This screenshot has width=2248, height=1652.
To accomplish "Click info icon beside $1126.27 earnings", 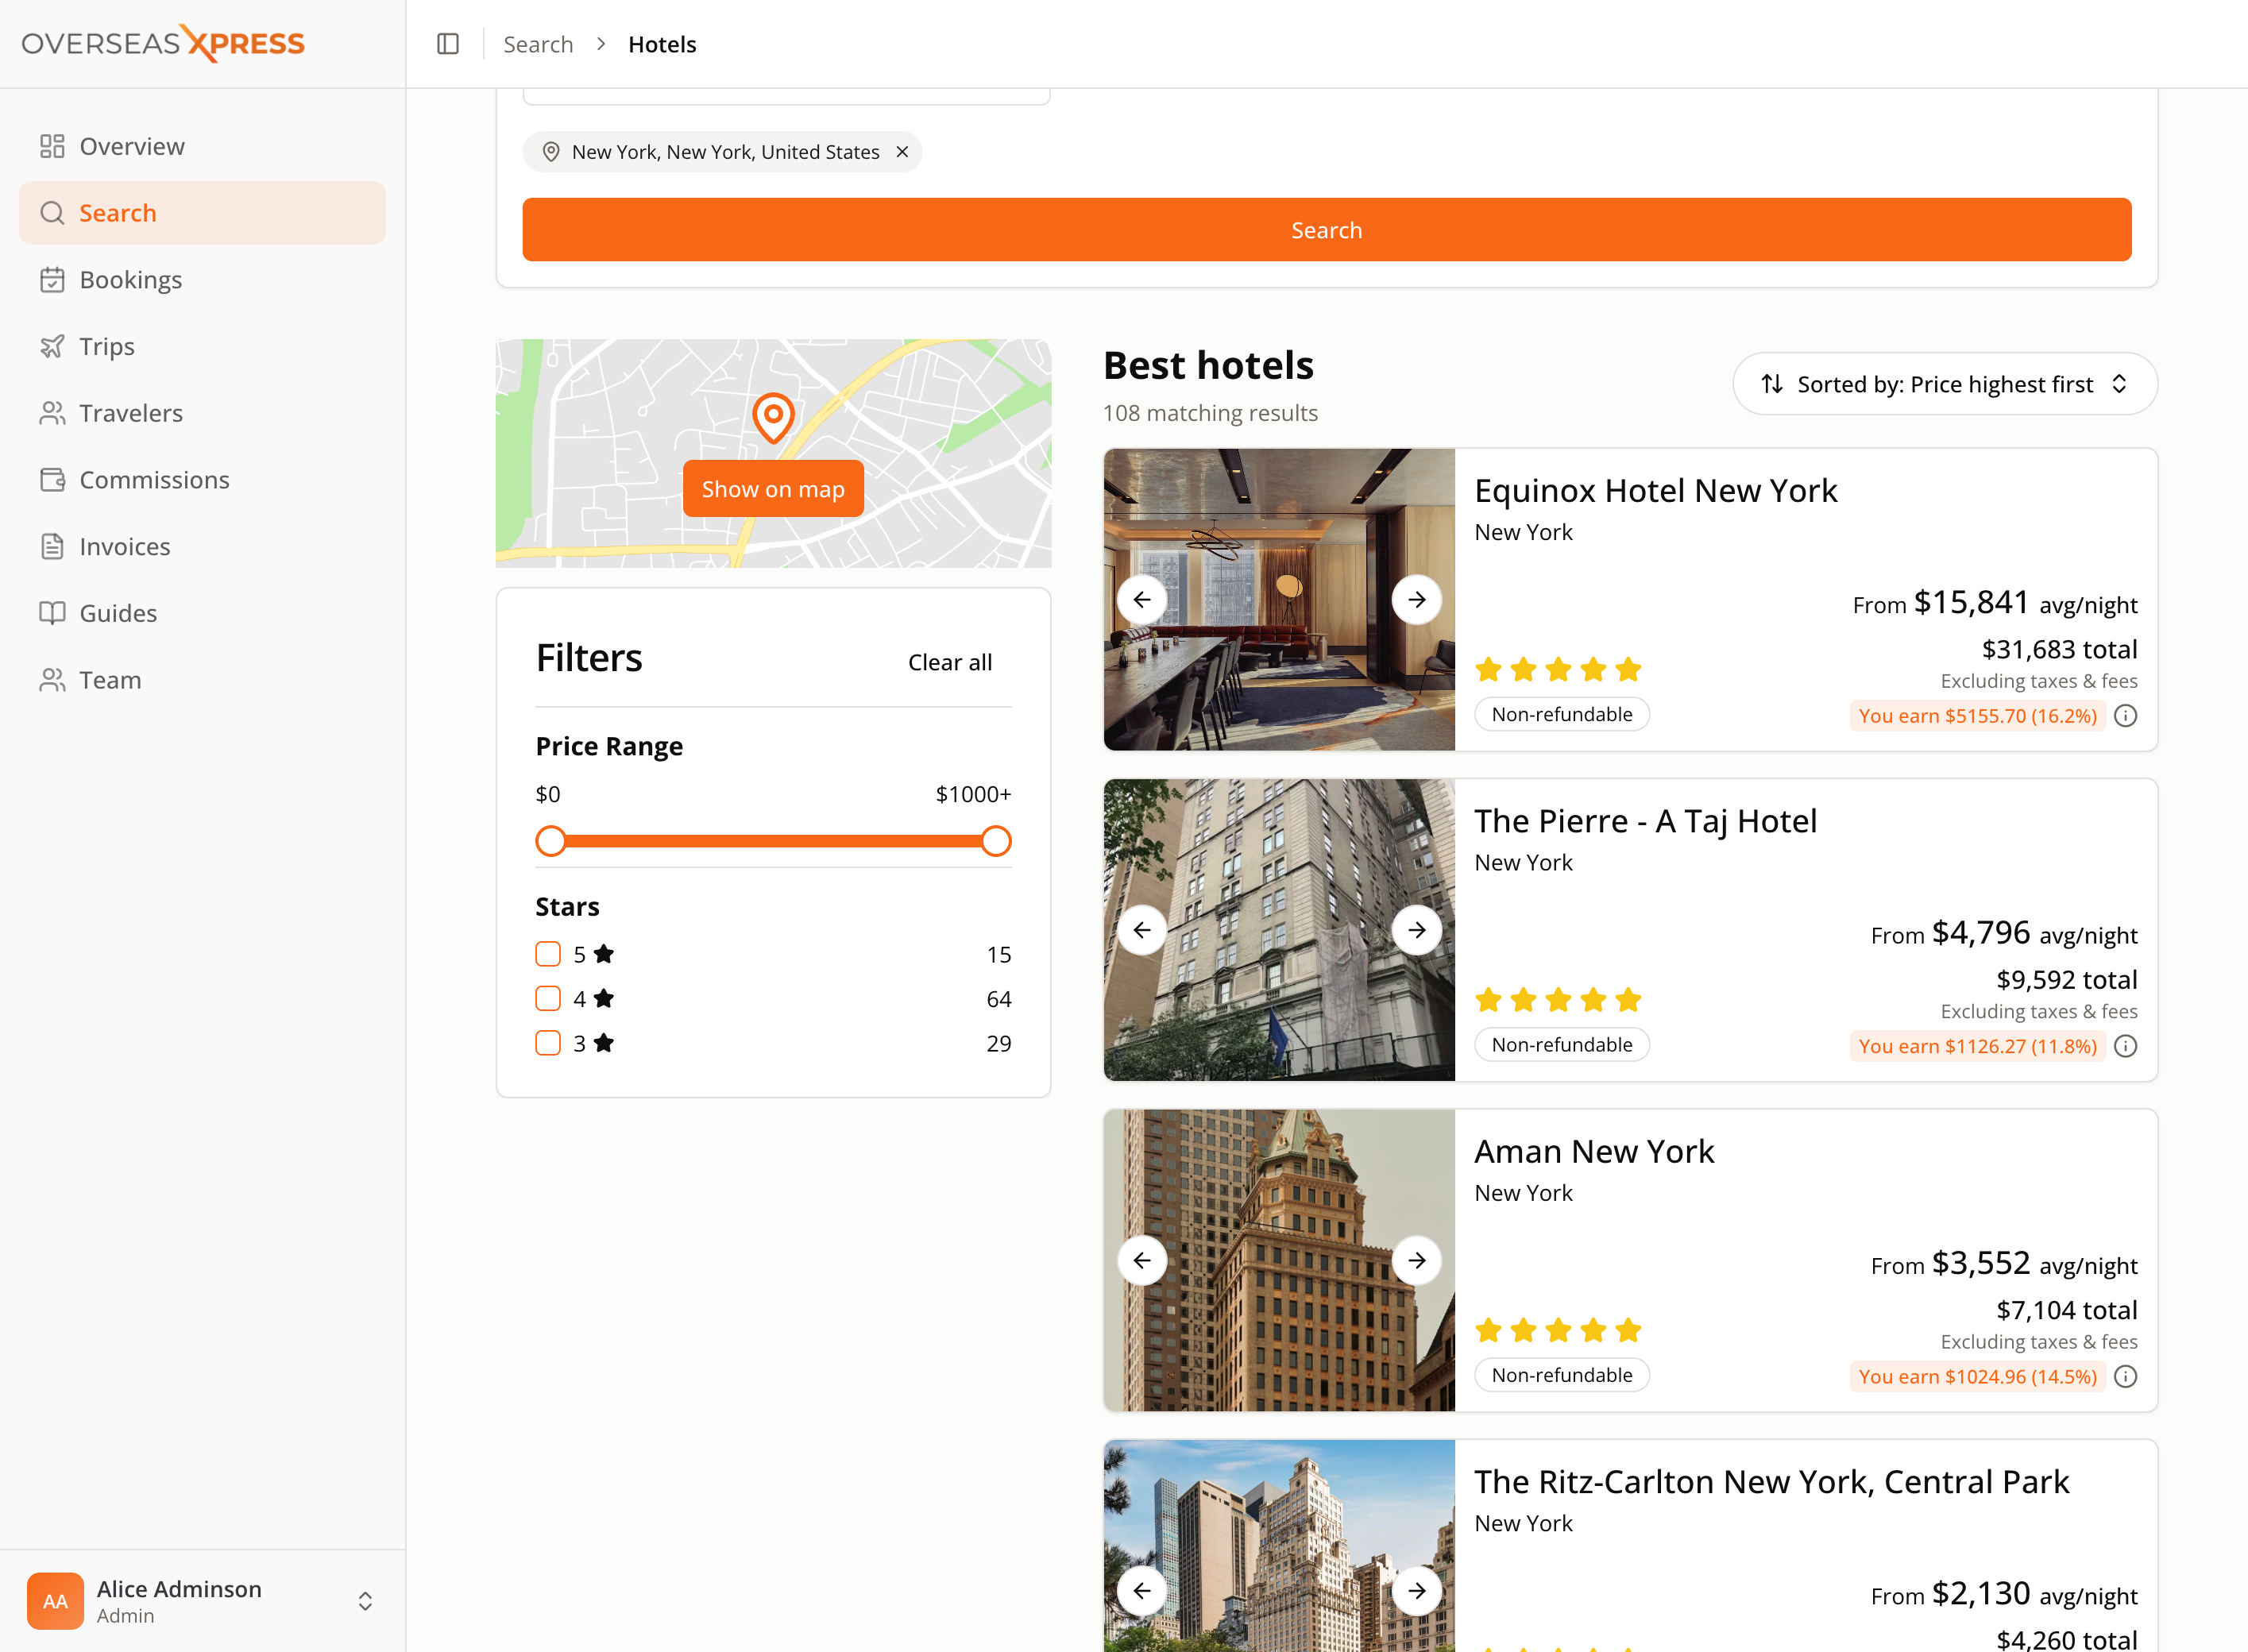I will tap(2126, 1046).
